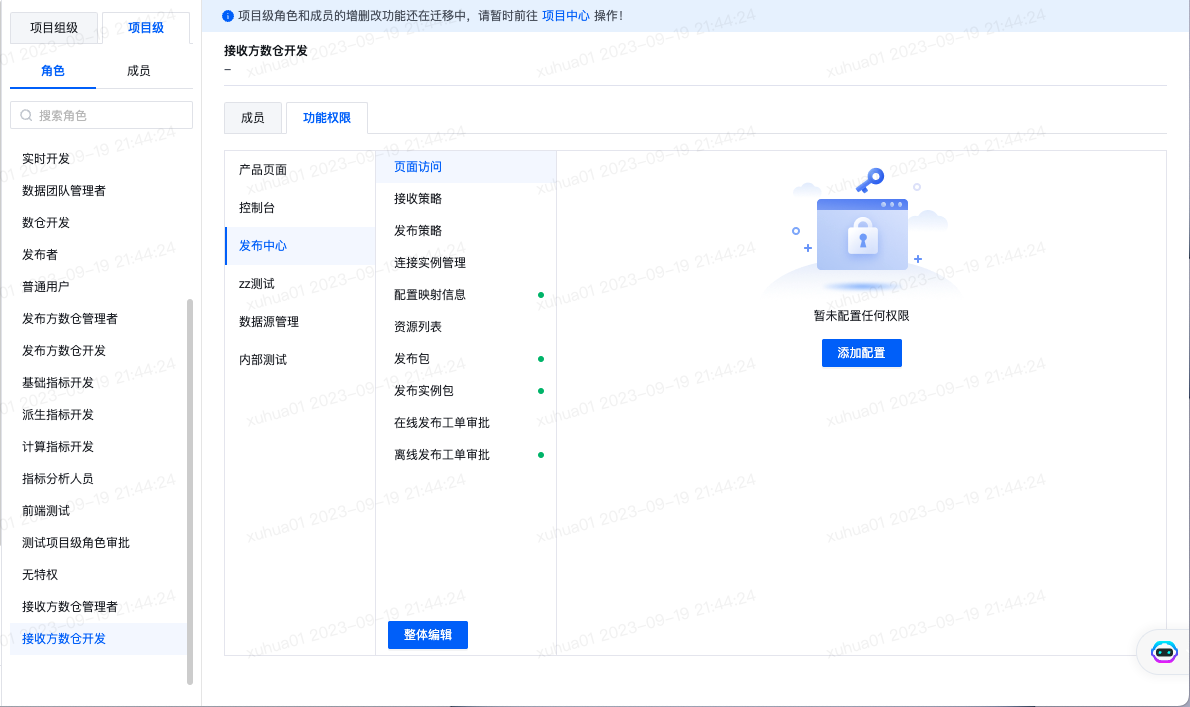Select 连接实例管理 permission item
Image resolution: width=1190 pixels, height=707 pixels.
click(x=466, y=262)
